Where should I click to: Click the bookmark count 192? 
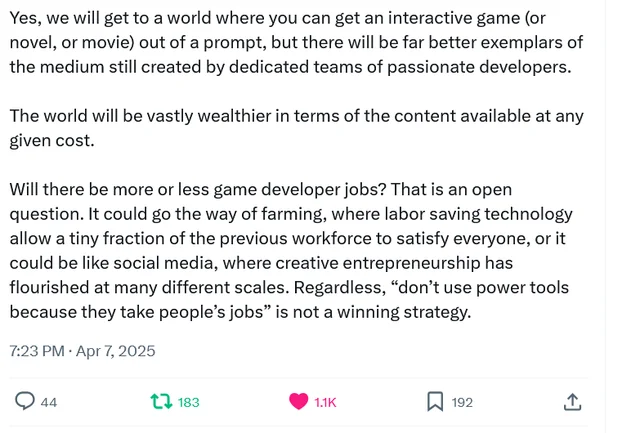click(462, 402)
